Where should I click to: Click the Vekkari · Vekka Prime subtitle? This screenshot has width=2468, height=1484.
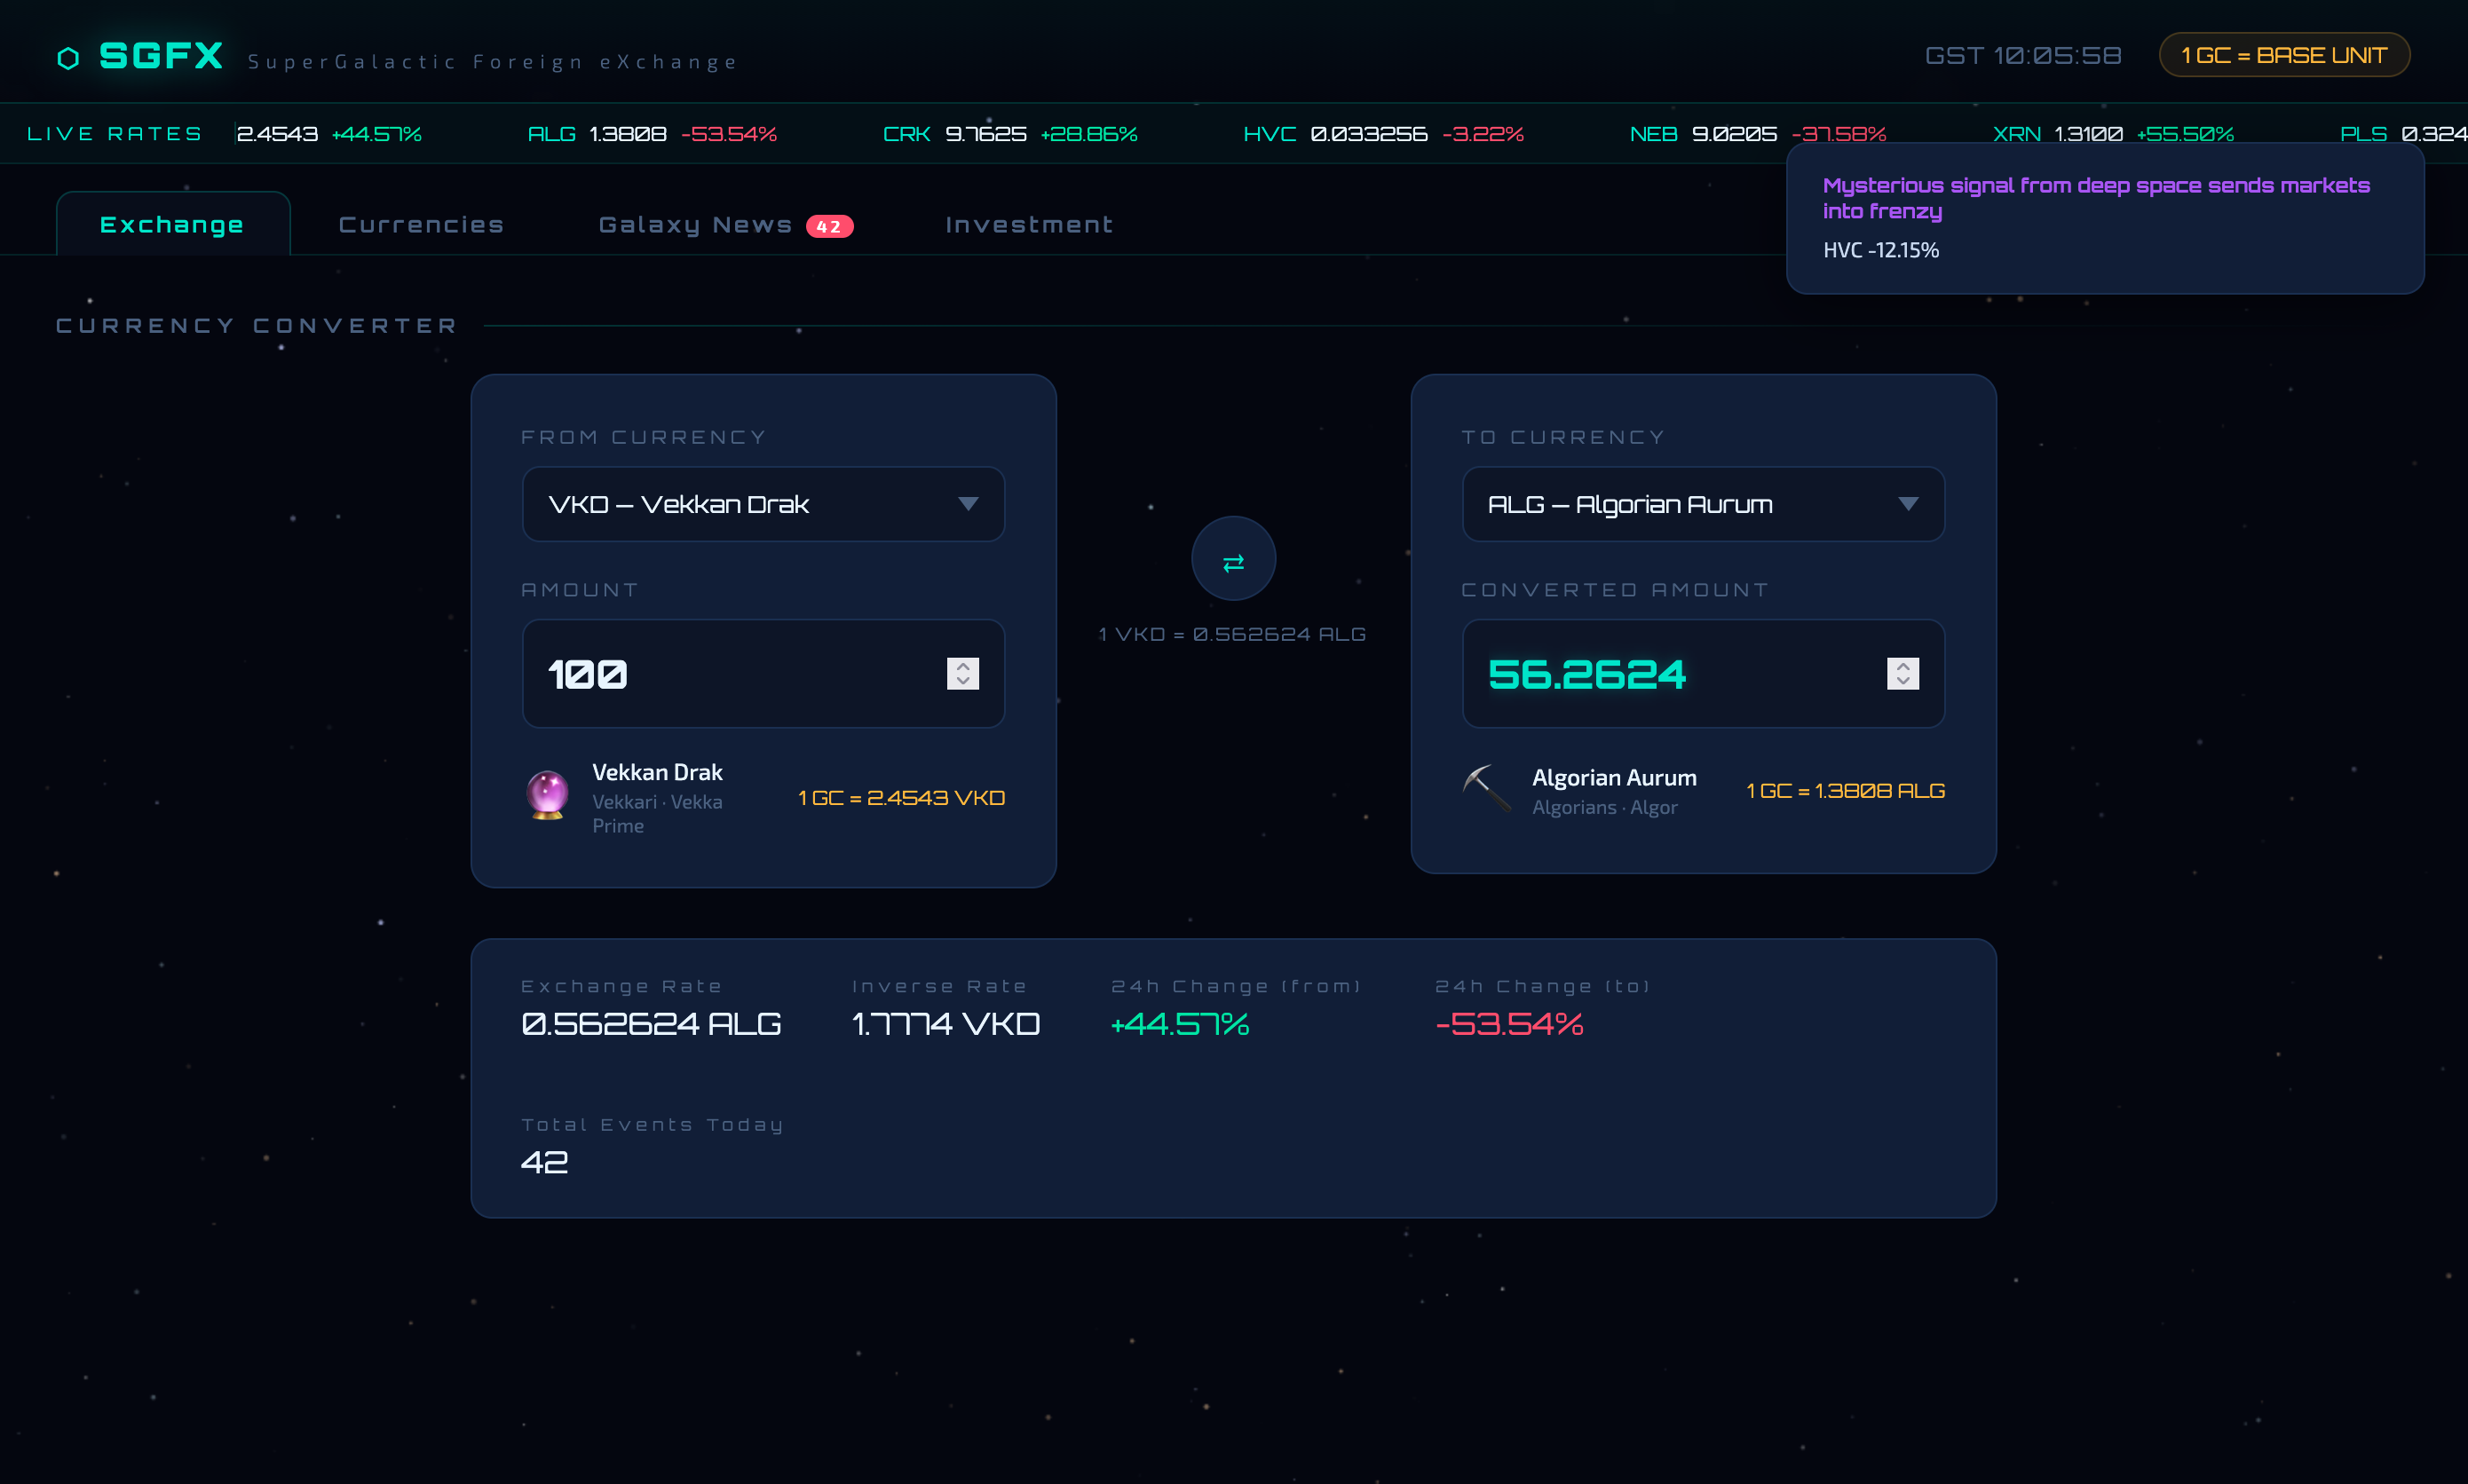(657, 814)
